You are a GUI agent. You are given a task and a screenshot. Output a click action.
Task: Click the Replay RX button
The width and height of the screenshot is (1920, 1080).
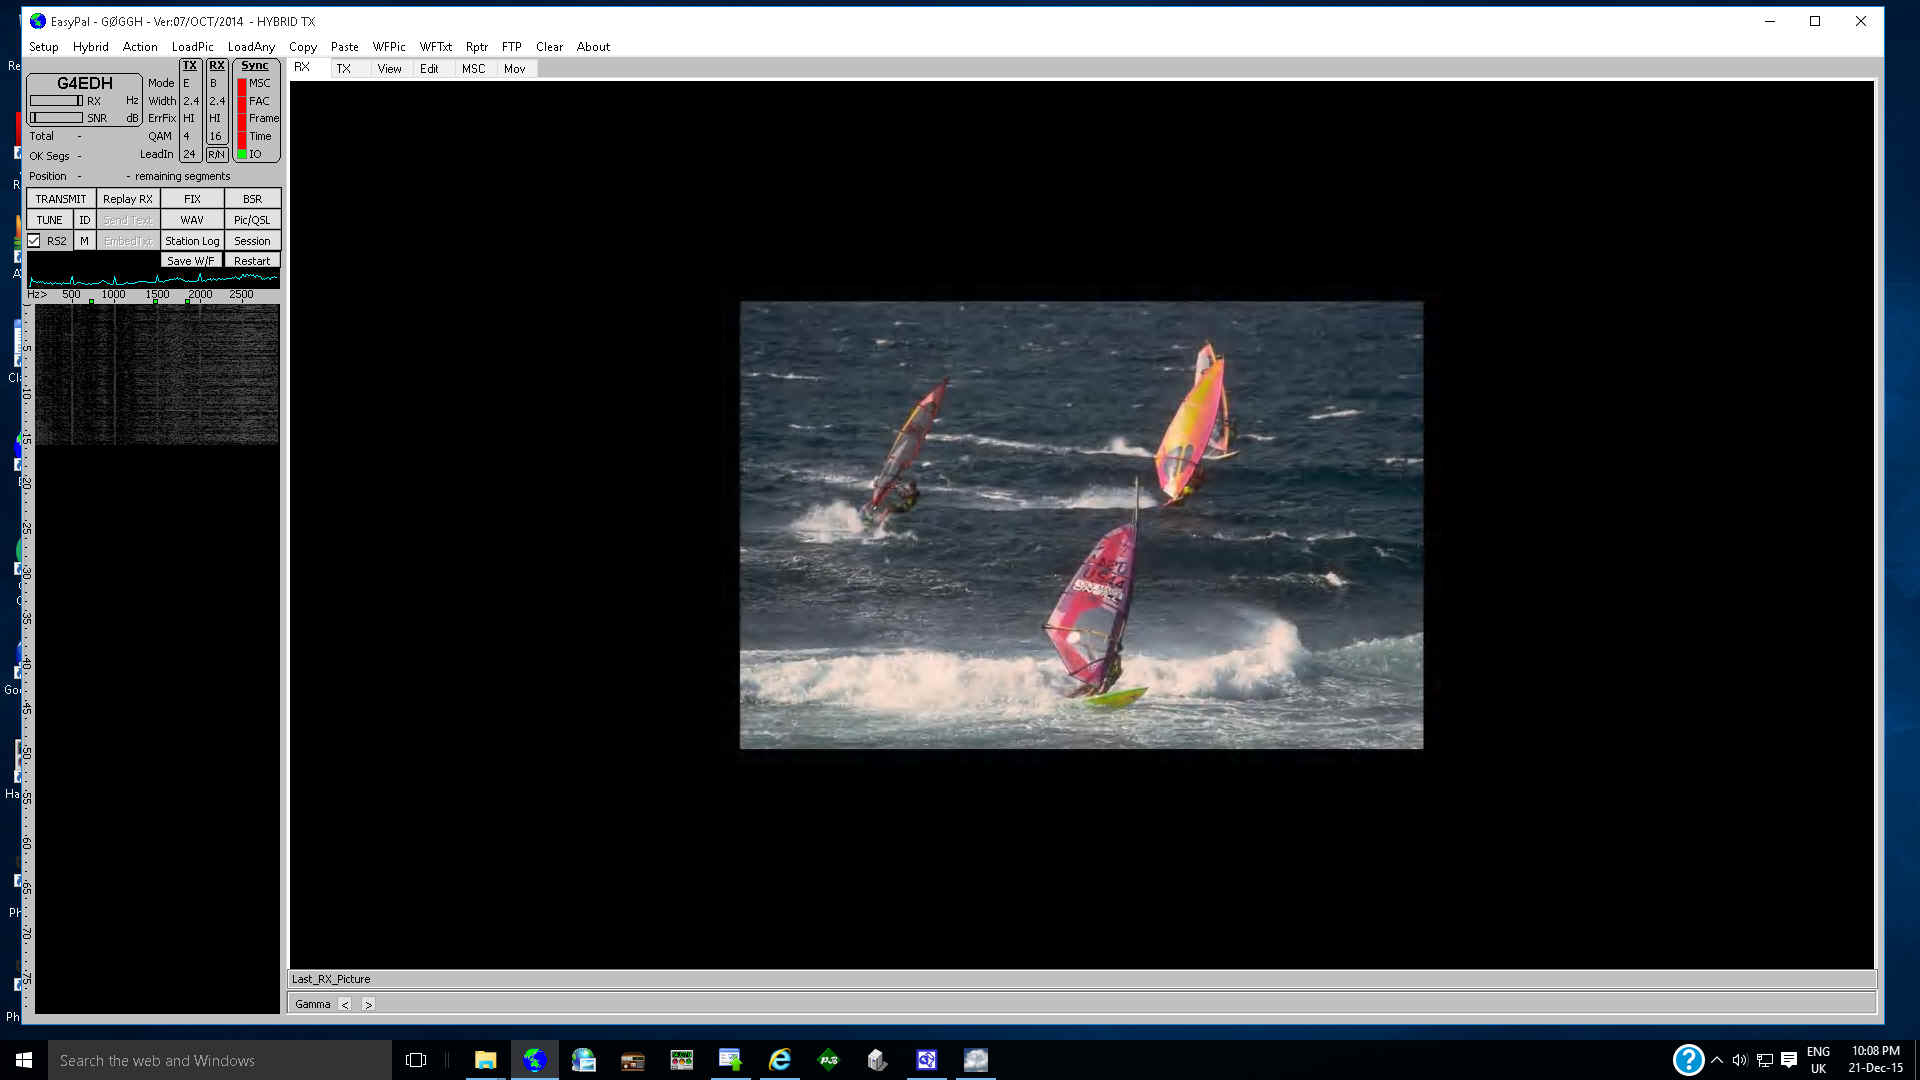[128, 199]
